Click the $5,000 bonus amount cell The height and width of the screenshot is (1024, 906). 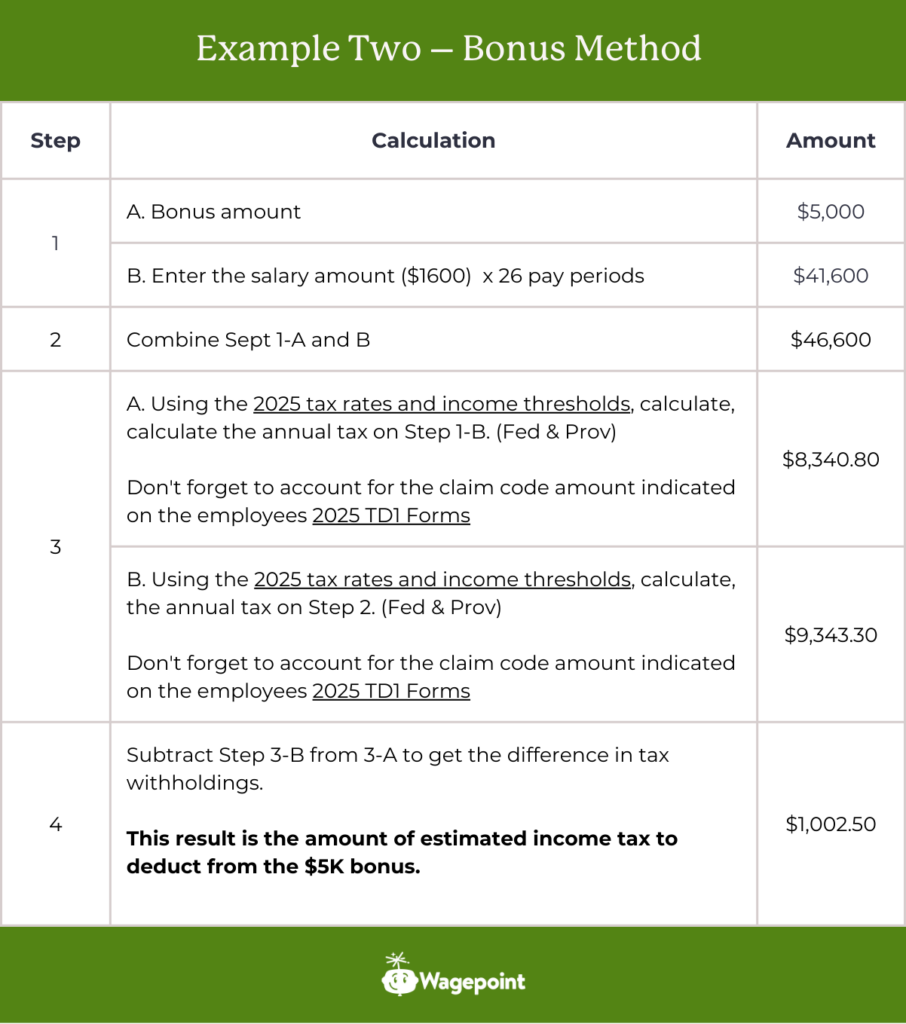coord(830,212)
